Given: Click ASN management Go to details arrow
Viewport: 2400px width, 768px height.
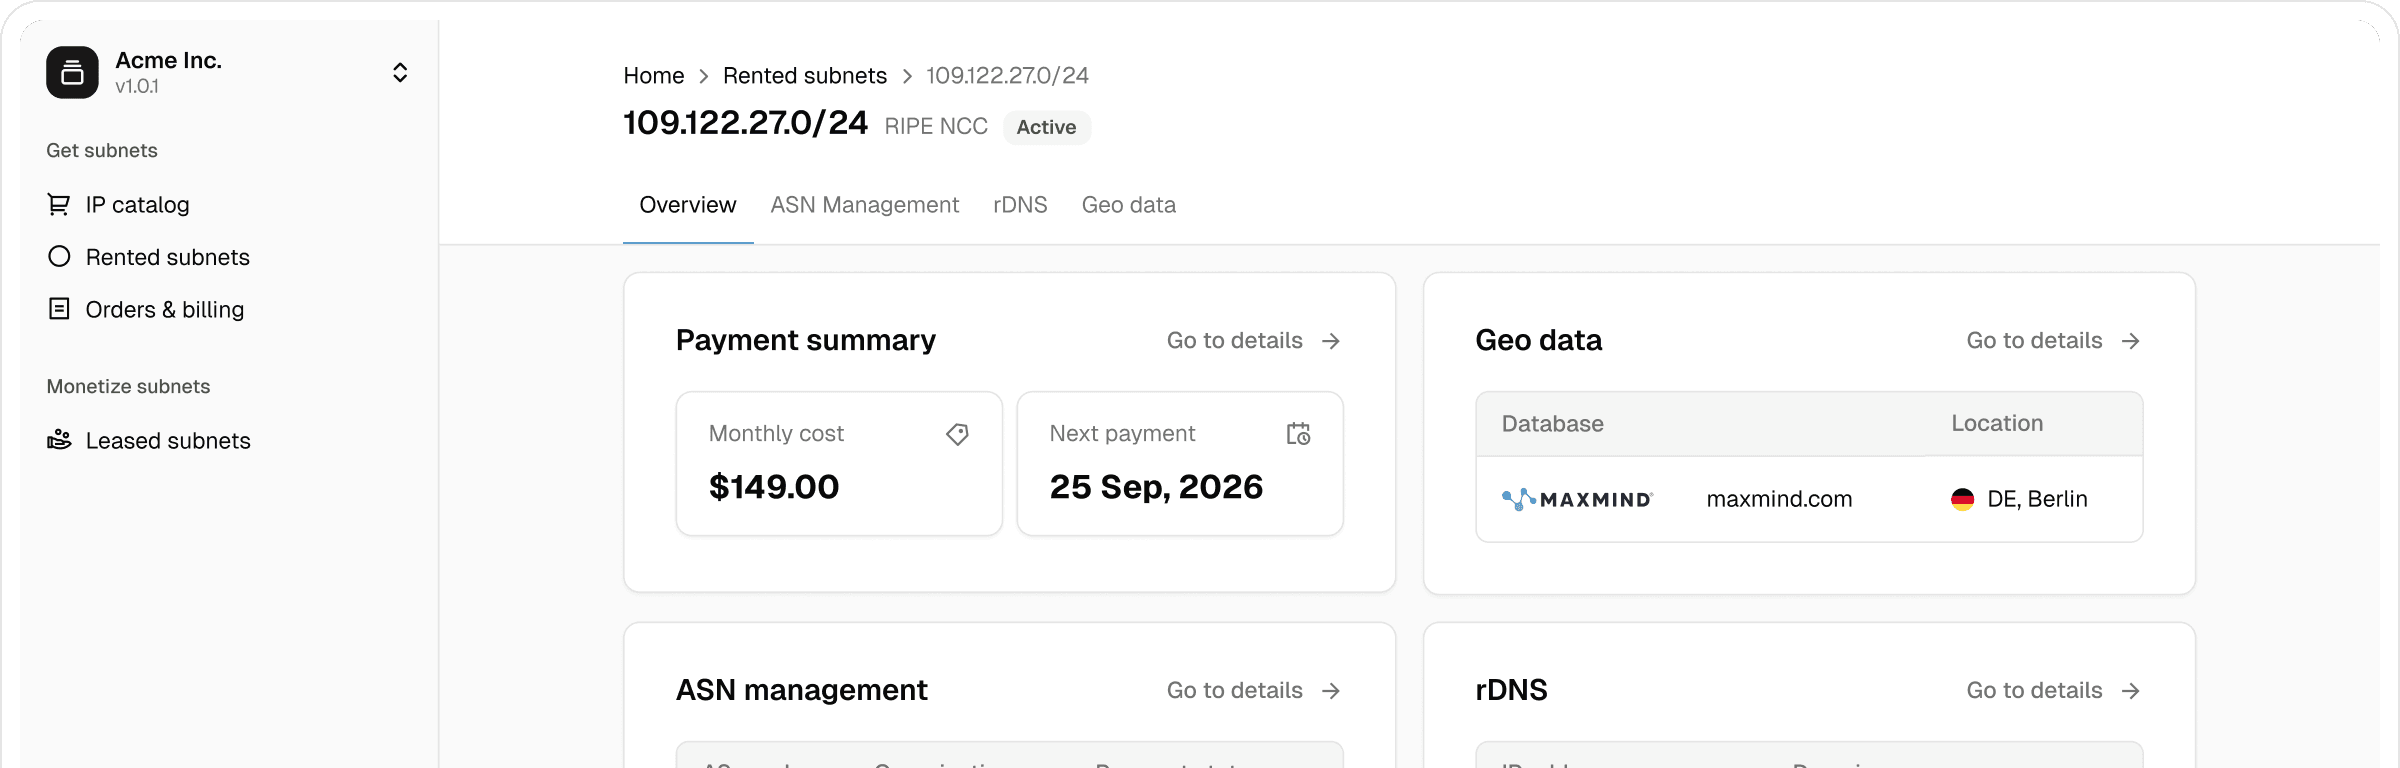Looking at the screenshot, I should [x=1331, y=691].
